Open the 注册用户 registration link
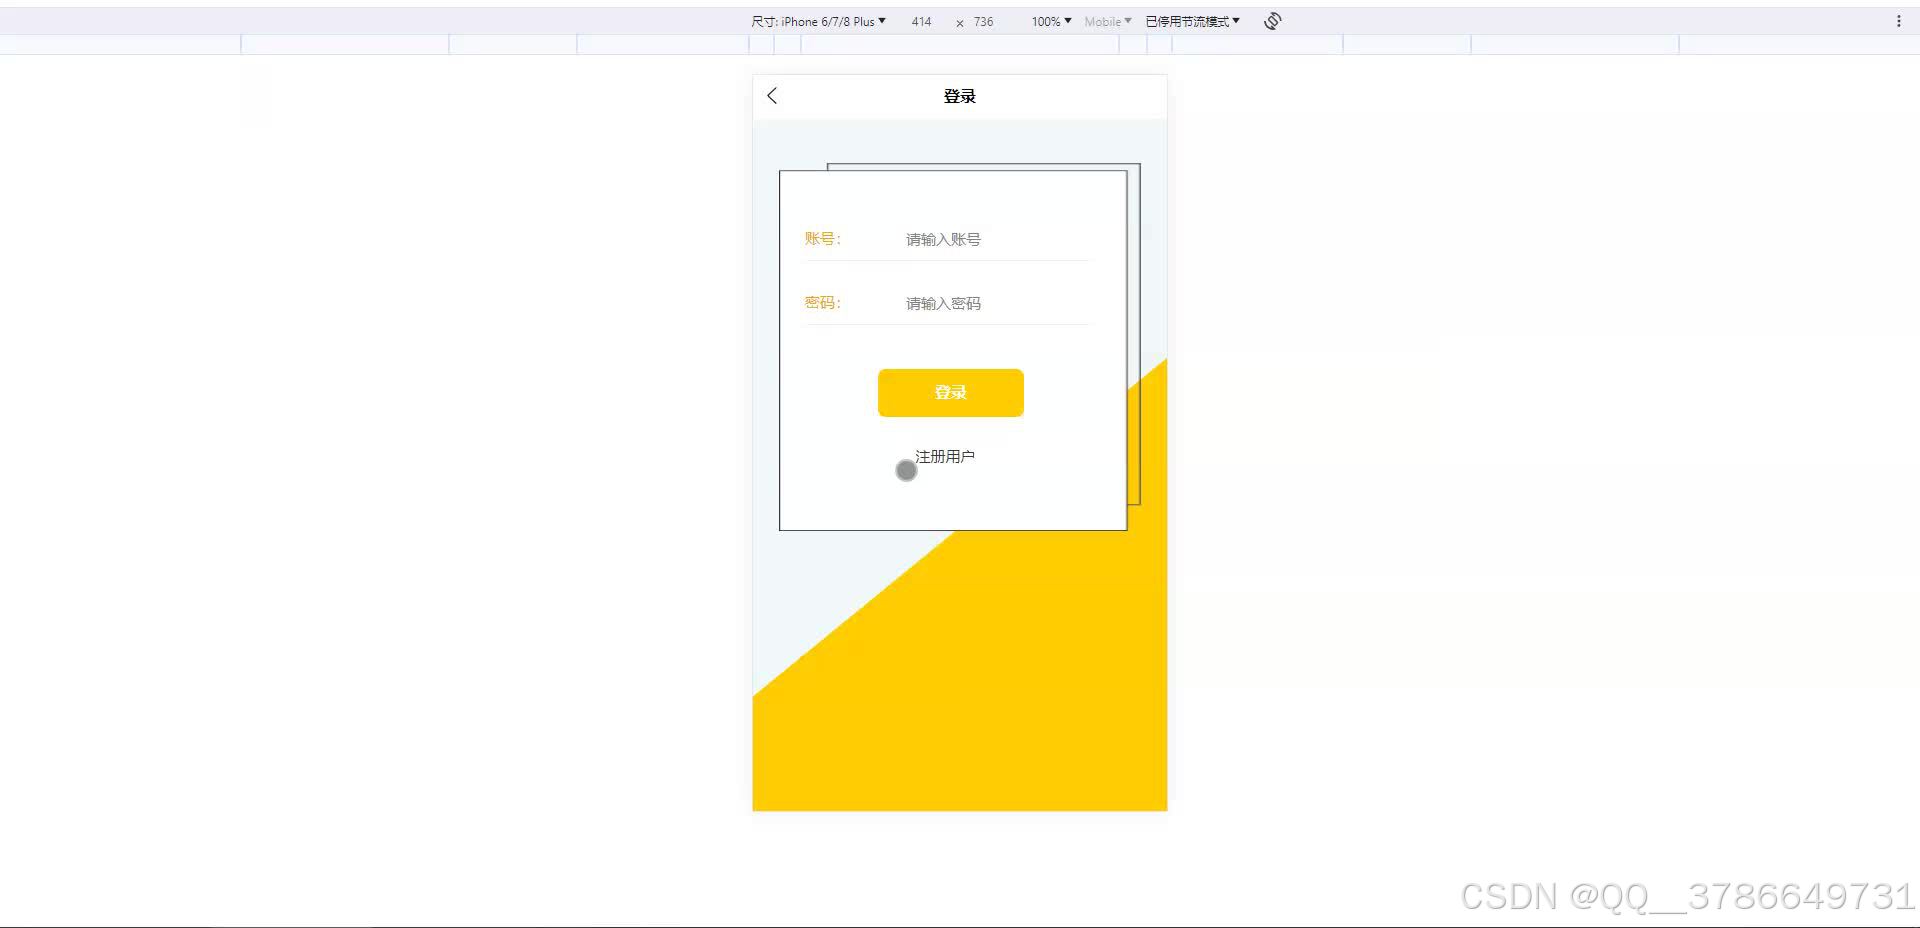The height and width of the screenshot is (928, 1920). pyautogui.click(x=946, y=456)
